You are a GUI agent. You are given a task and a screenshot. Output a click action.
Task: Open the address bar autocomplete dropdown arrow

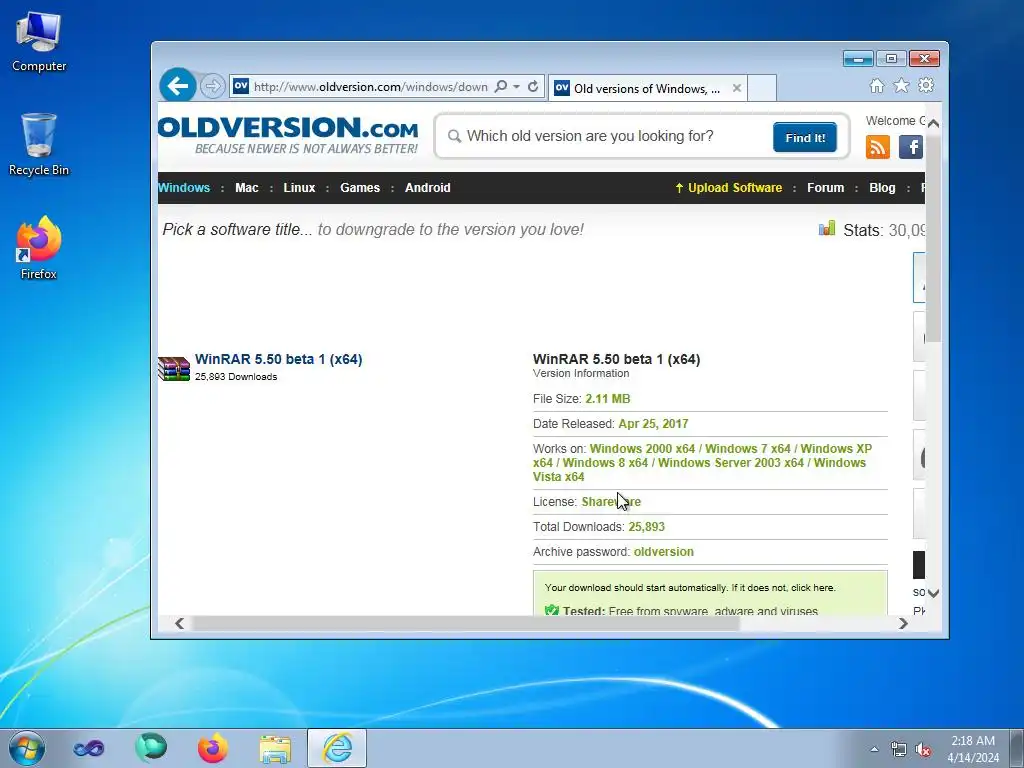(516, 86)
